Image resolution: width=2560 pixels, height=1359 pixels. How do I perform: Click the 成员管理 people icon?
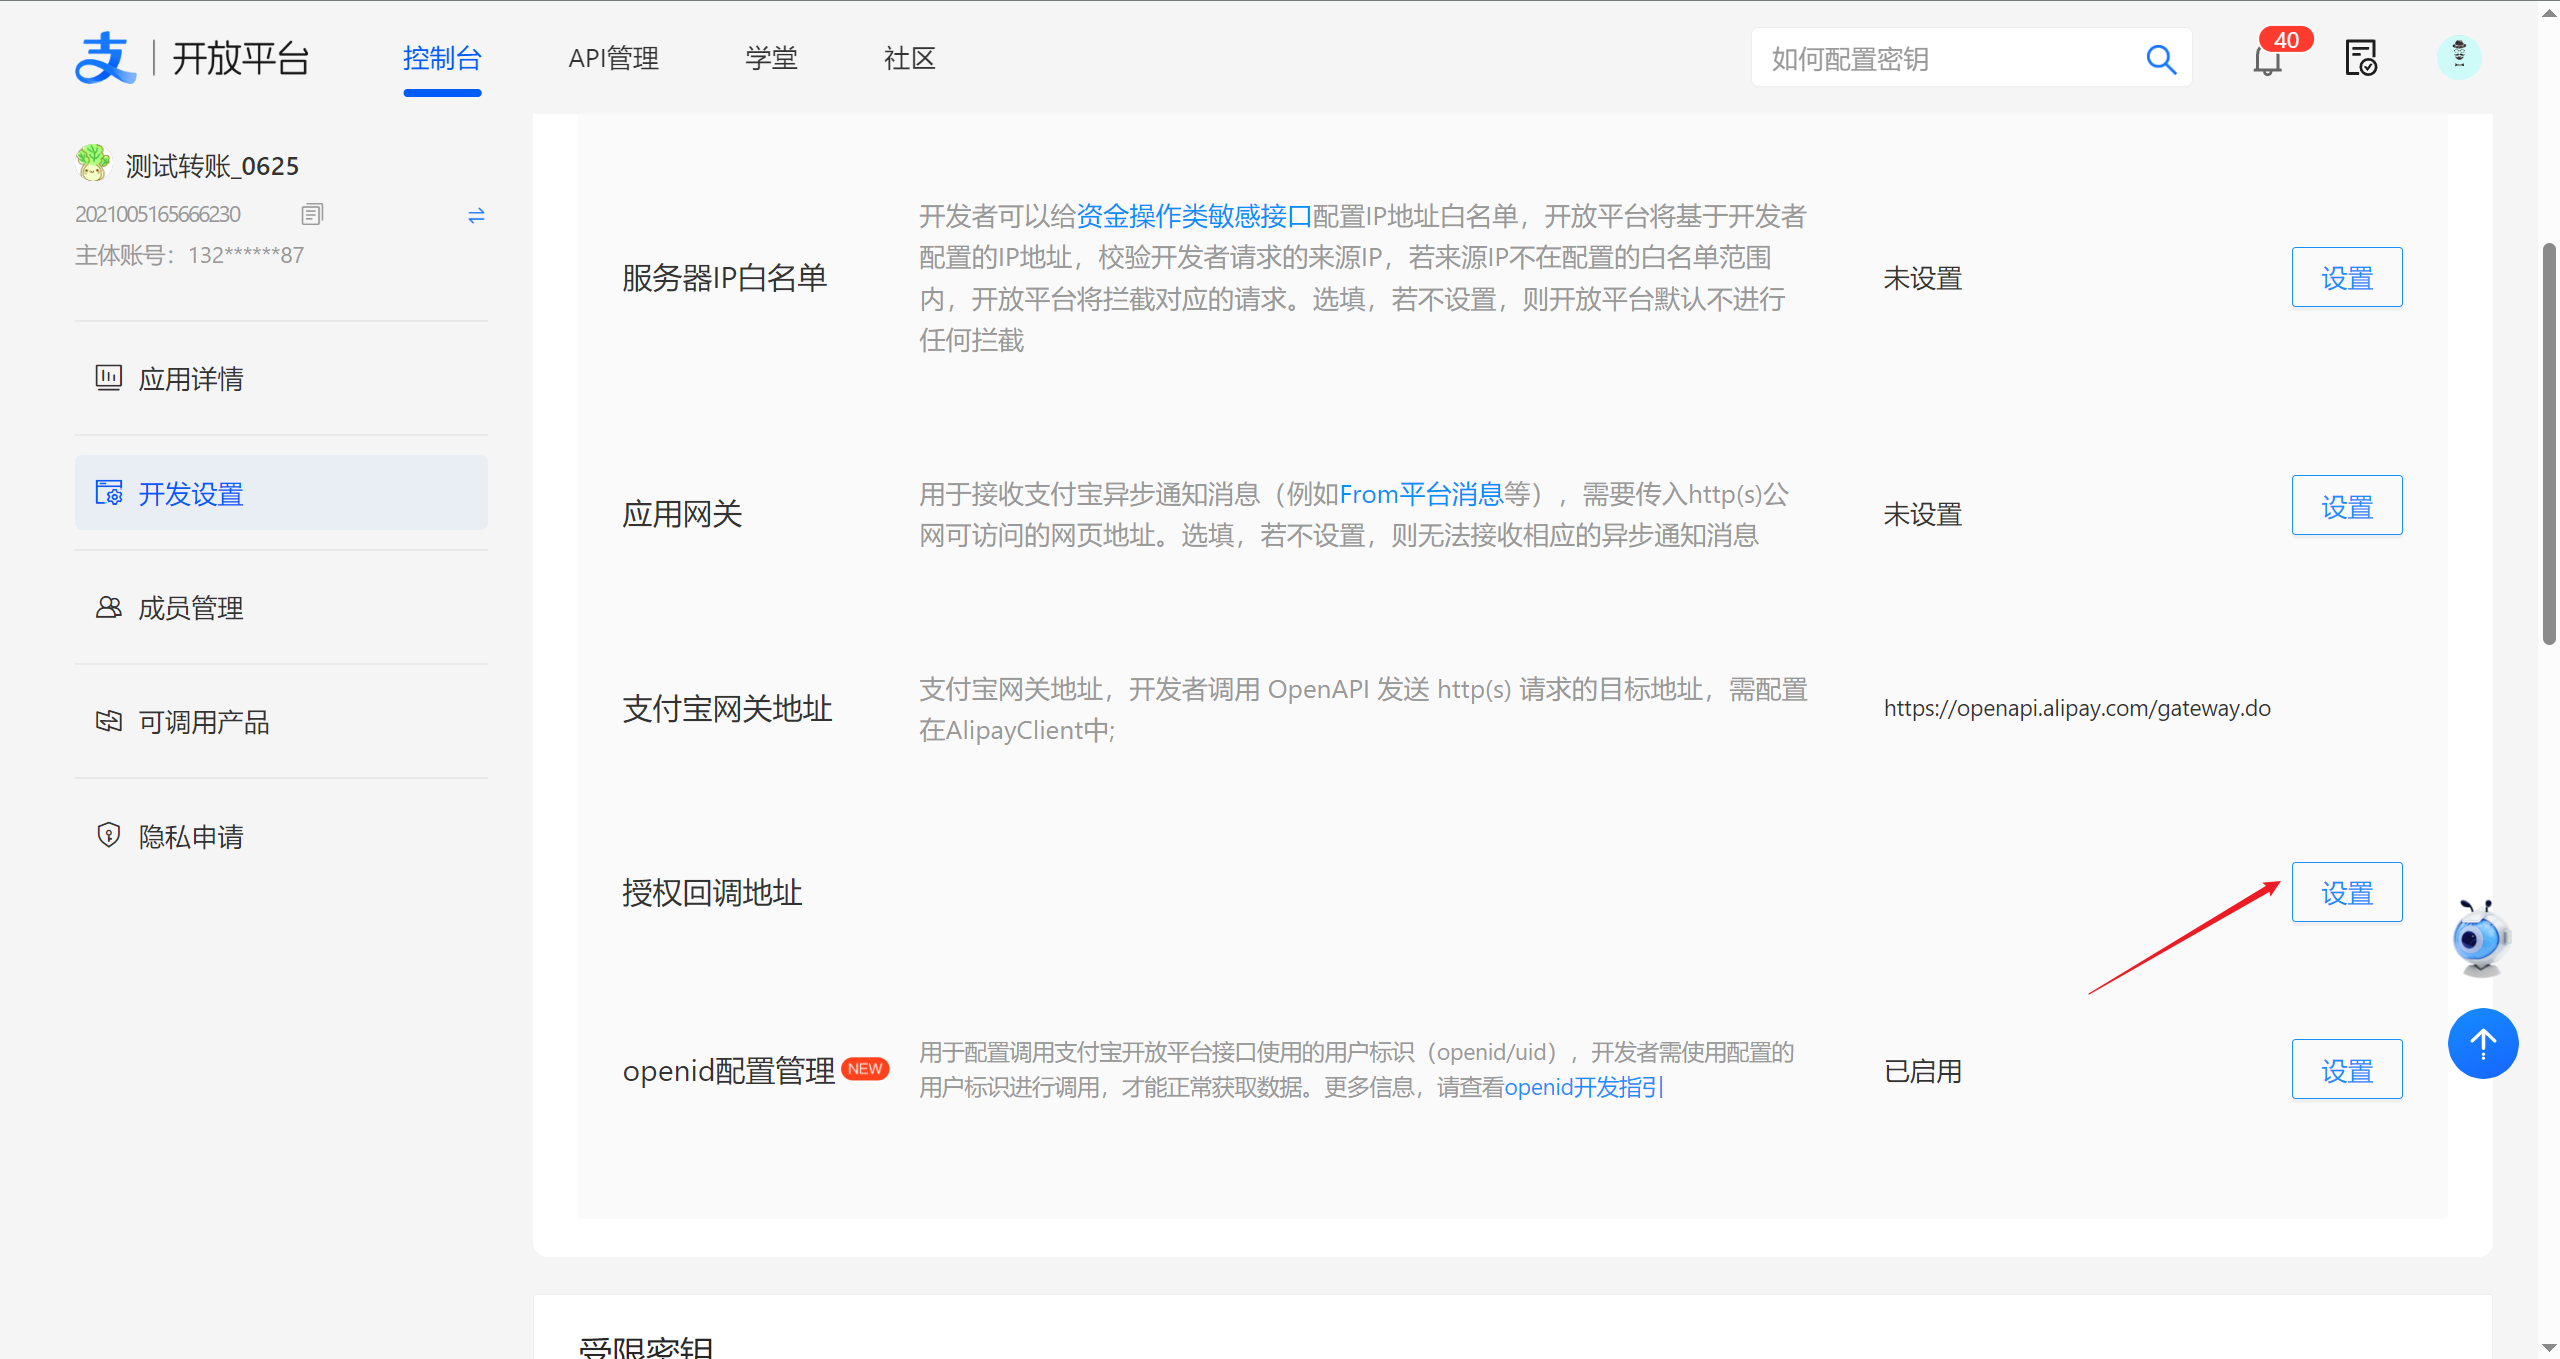[109, 607]
